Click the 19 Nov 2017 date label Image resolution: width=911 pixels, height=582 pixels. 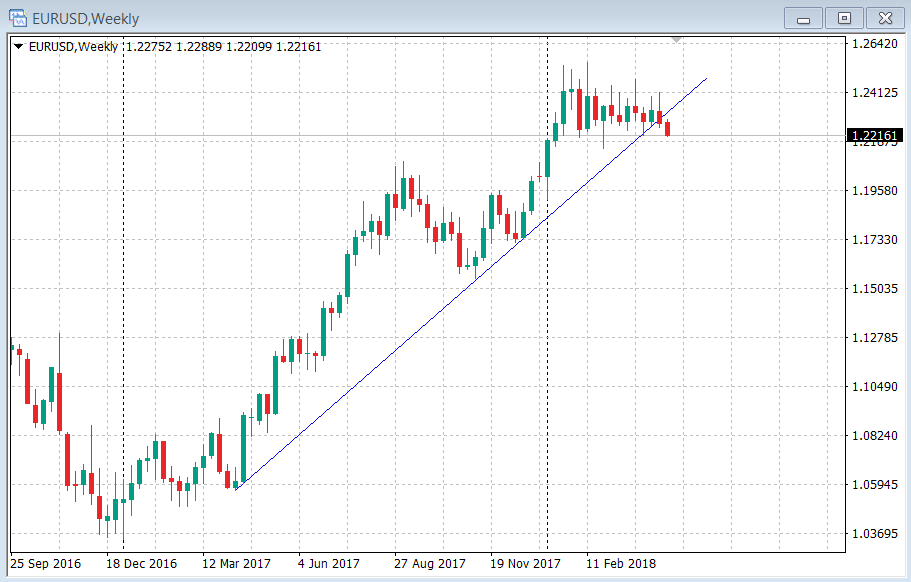click(525, 563)
